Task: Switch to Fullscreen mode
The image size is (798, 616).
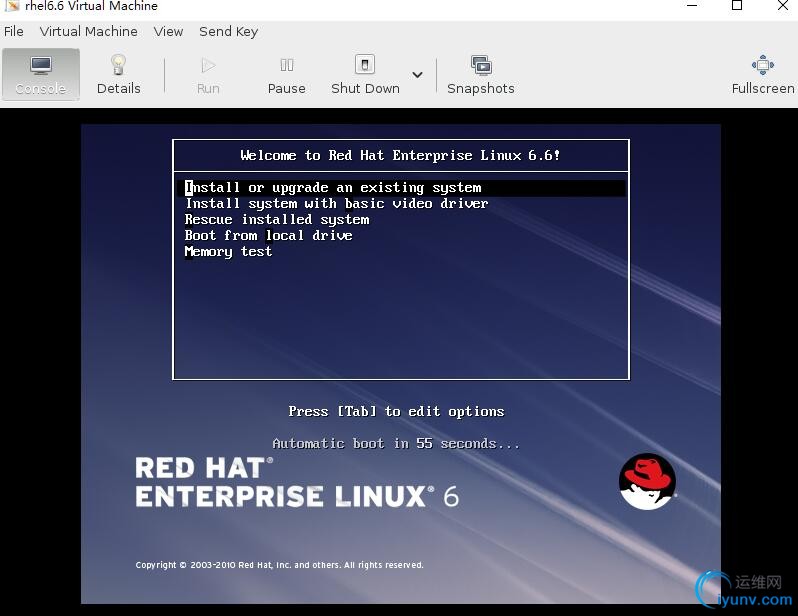Action: [762, 75]
